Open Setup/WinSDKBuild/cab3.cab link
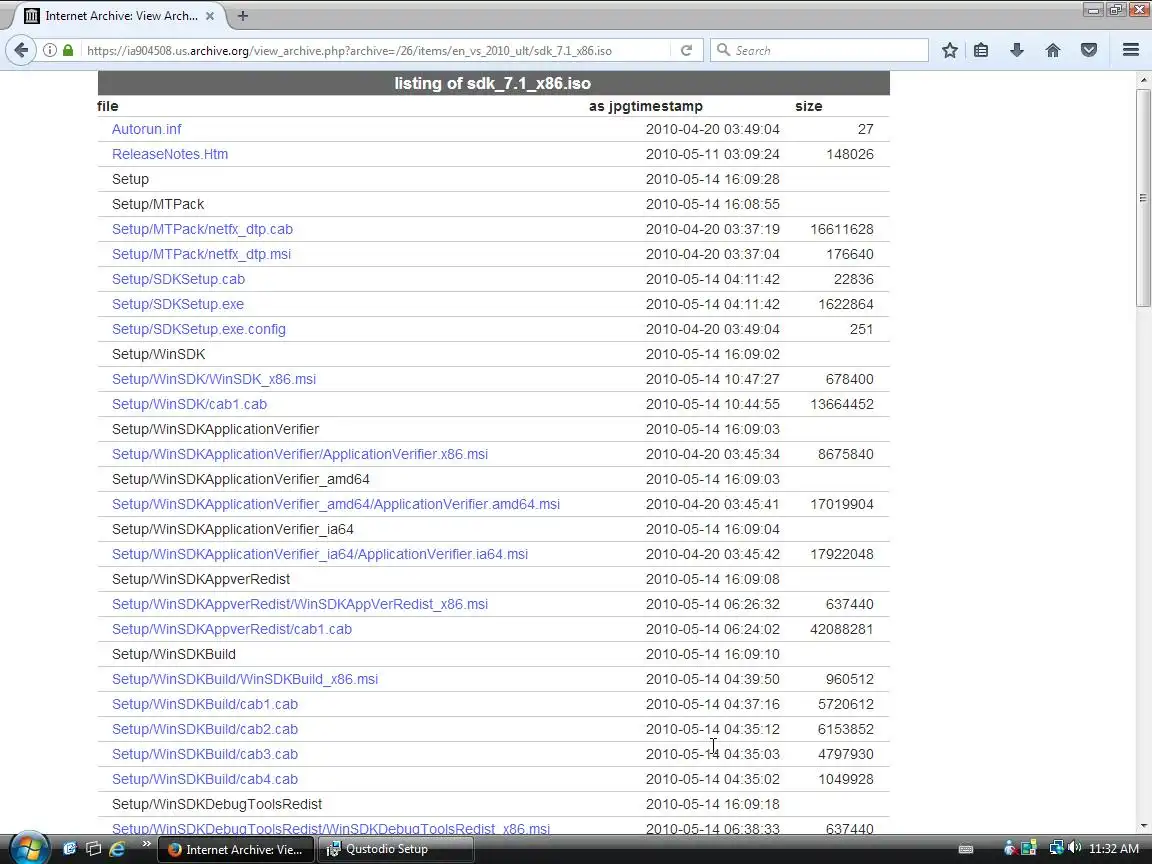 click(x=205, y=754)
